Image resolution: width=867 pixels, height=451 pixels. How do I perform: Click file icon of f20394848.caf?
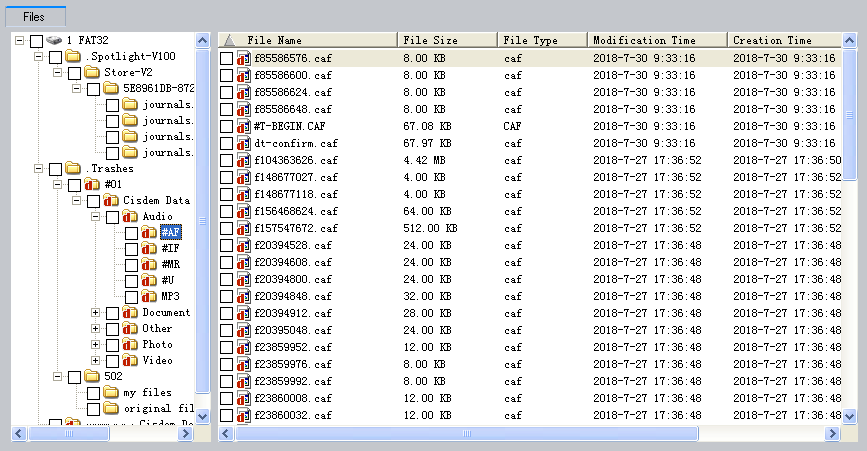coord(244,296)
